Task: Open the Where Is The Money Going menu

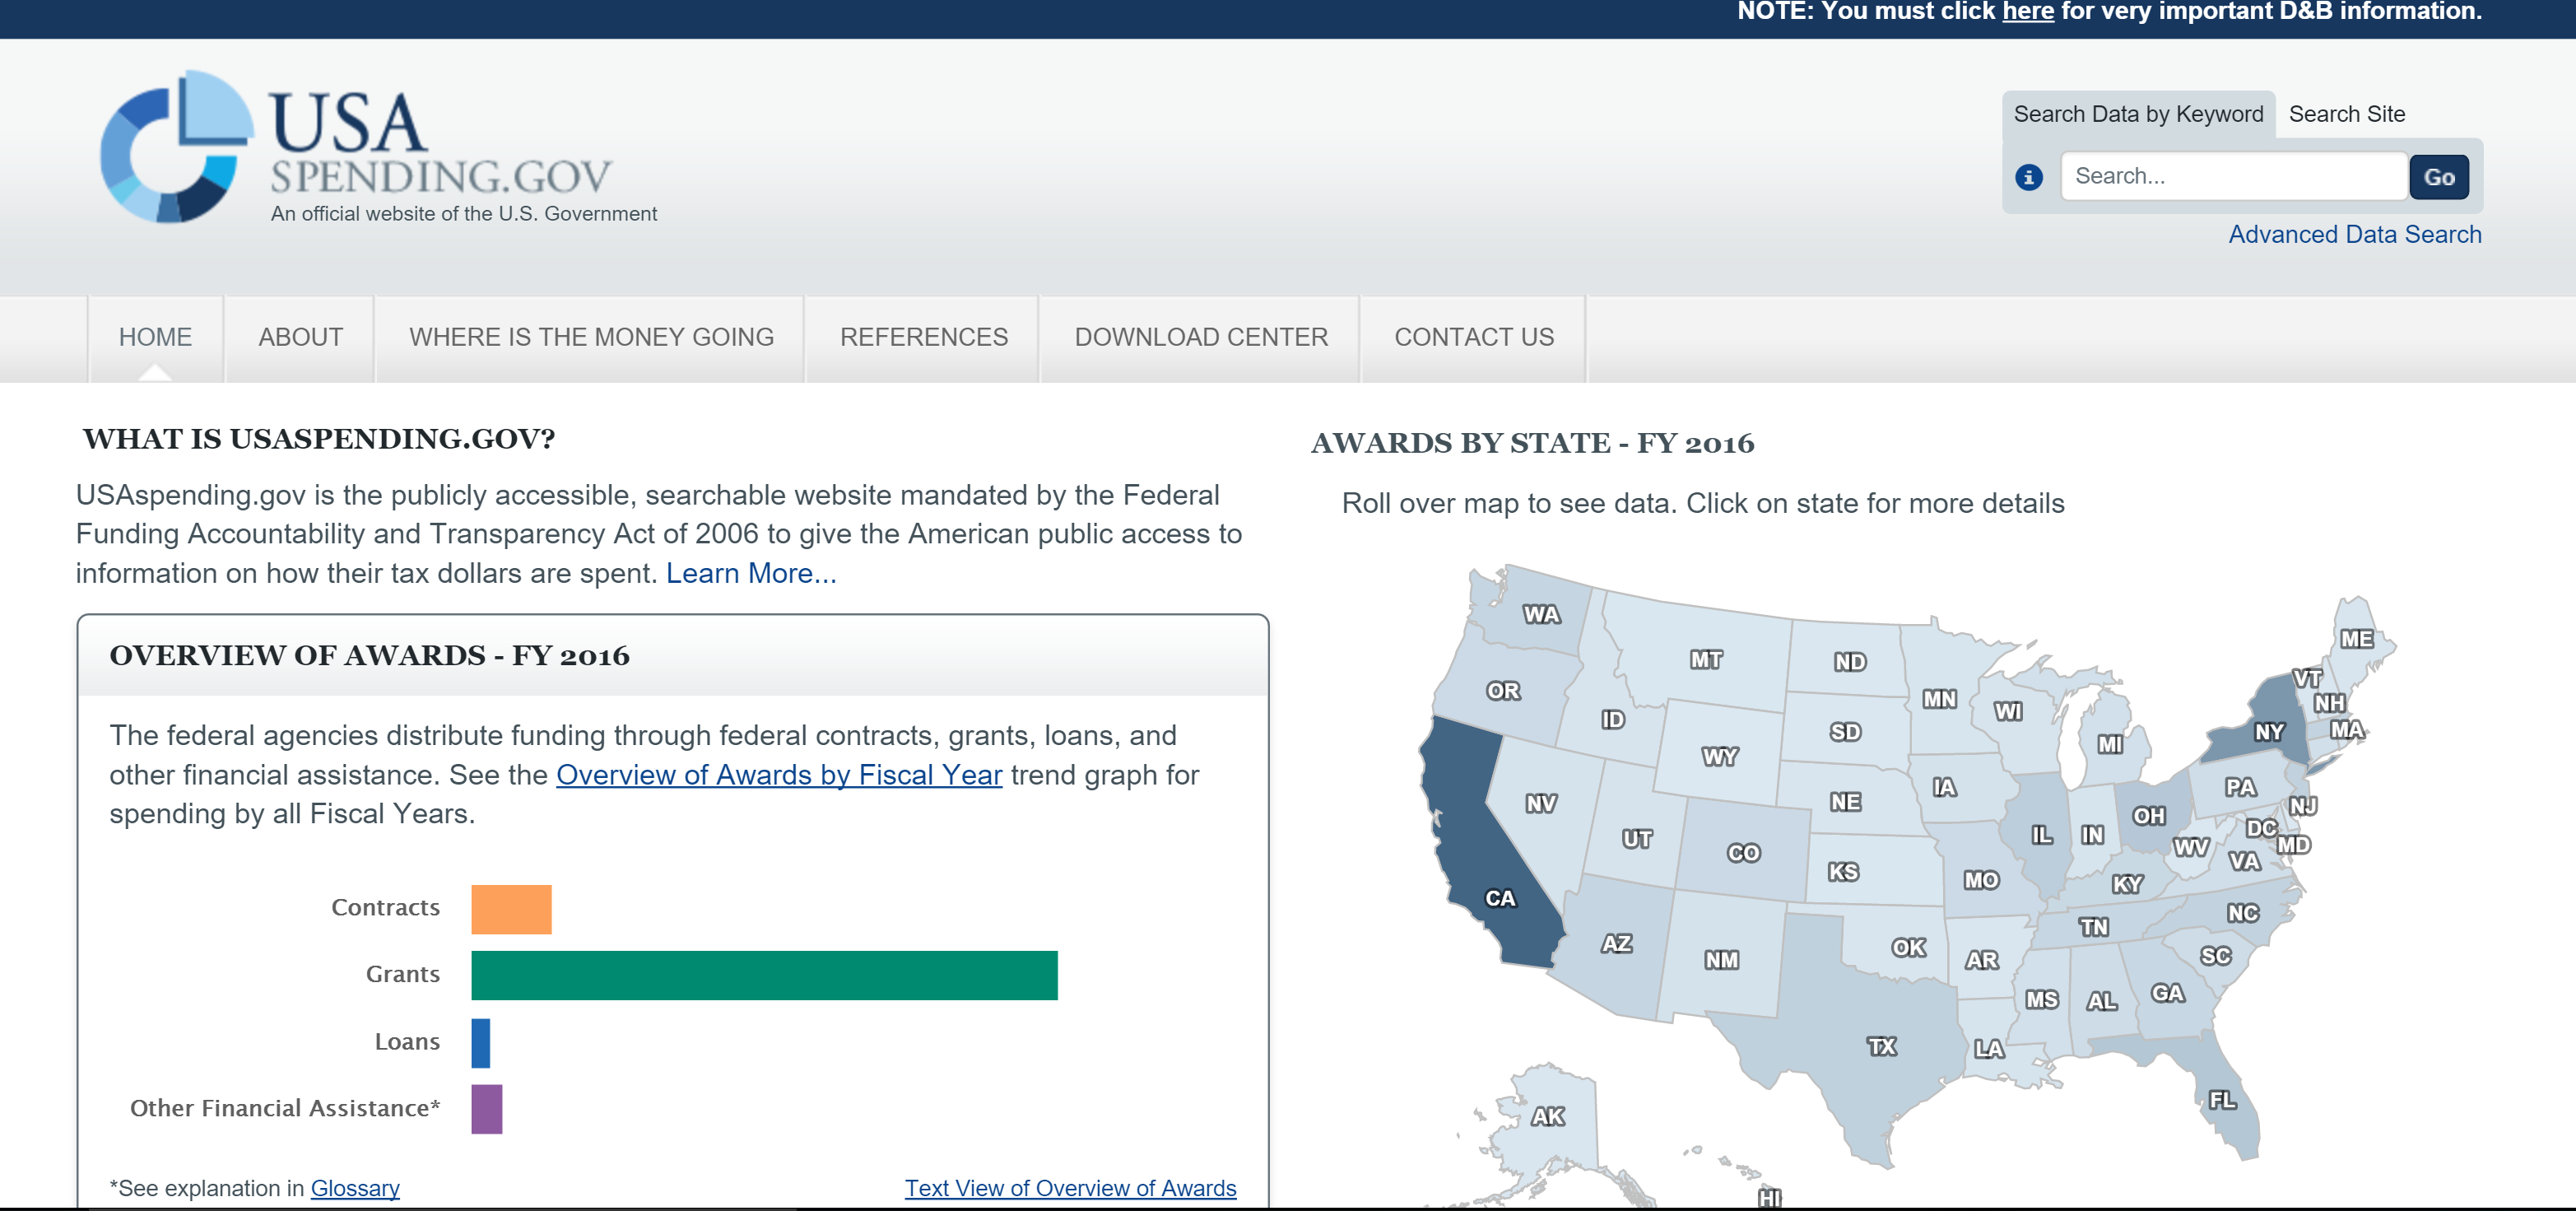Action: [x=591, y=337]
